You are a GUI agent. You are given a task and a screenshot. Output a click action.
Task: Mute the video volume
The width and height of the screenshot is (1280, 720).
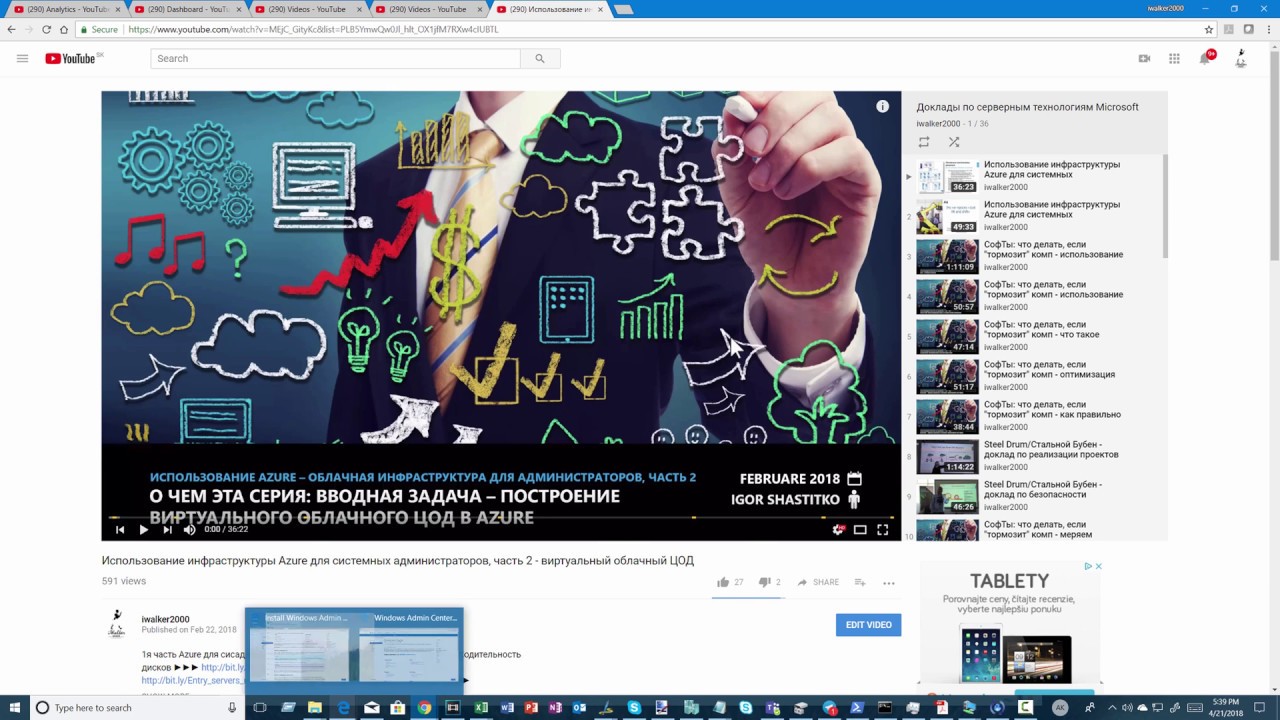point(189,530)
